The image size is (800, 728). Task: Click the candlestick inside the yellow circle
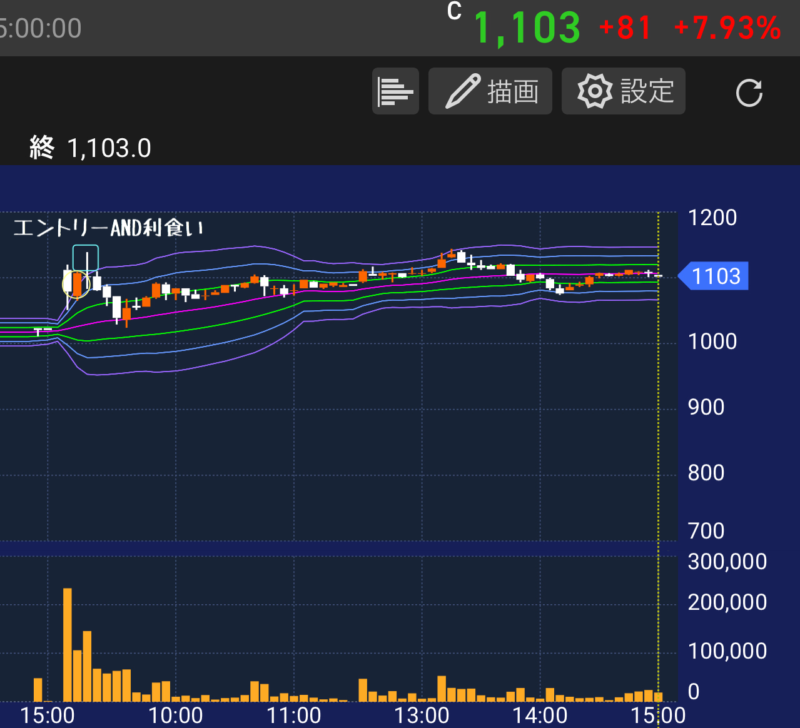point(77,284)
